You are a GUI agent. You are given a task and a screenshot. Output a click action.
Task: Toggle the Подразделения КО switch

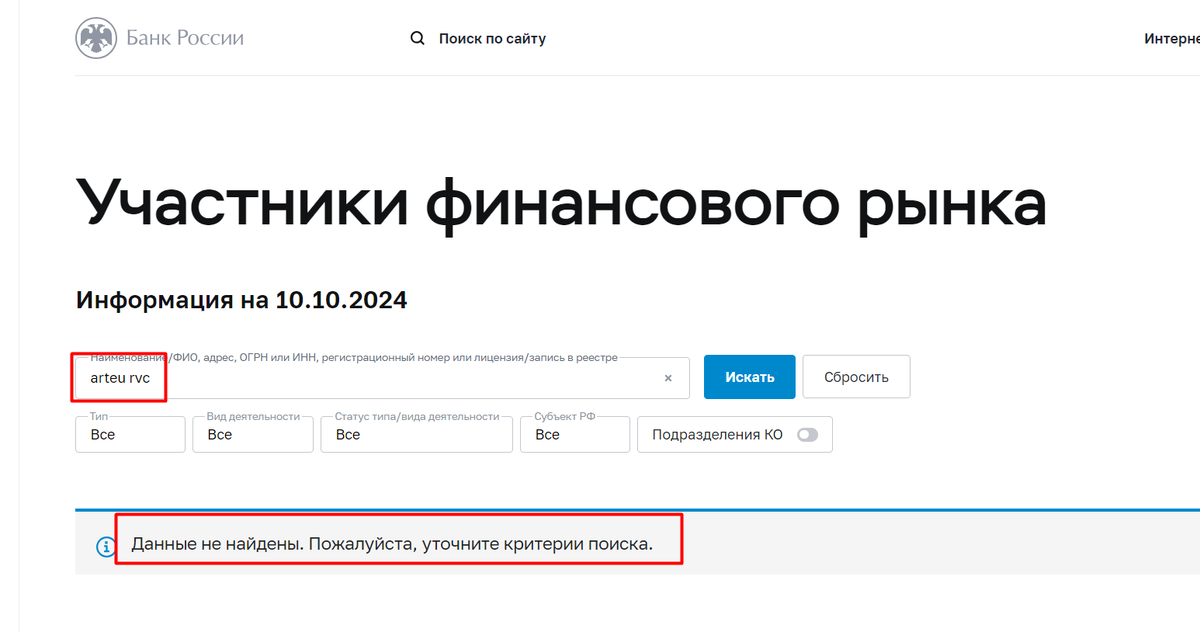click(x=807, y=435)
